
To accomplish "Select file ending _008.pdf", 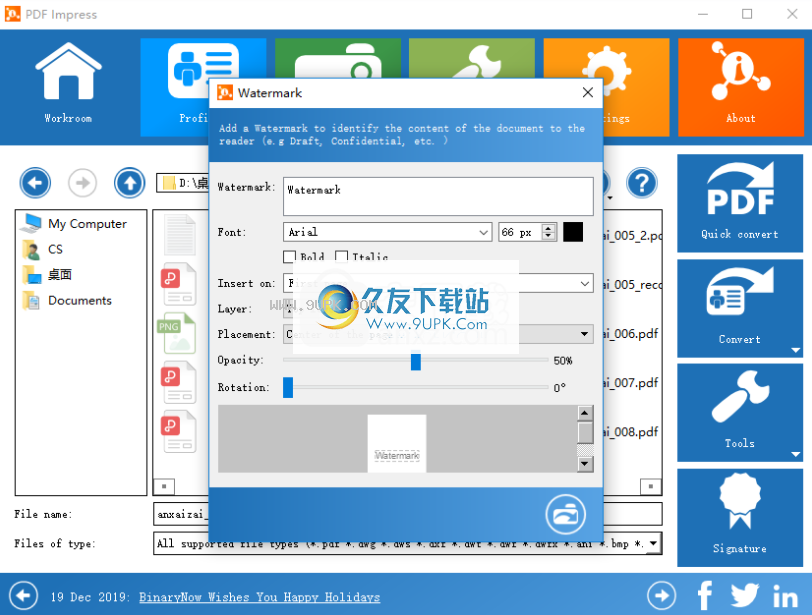I will (631, 432).
